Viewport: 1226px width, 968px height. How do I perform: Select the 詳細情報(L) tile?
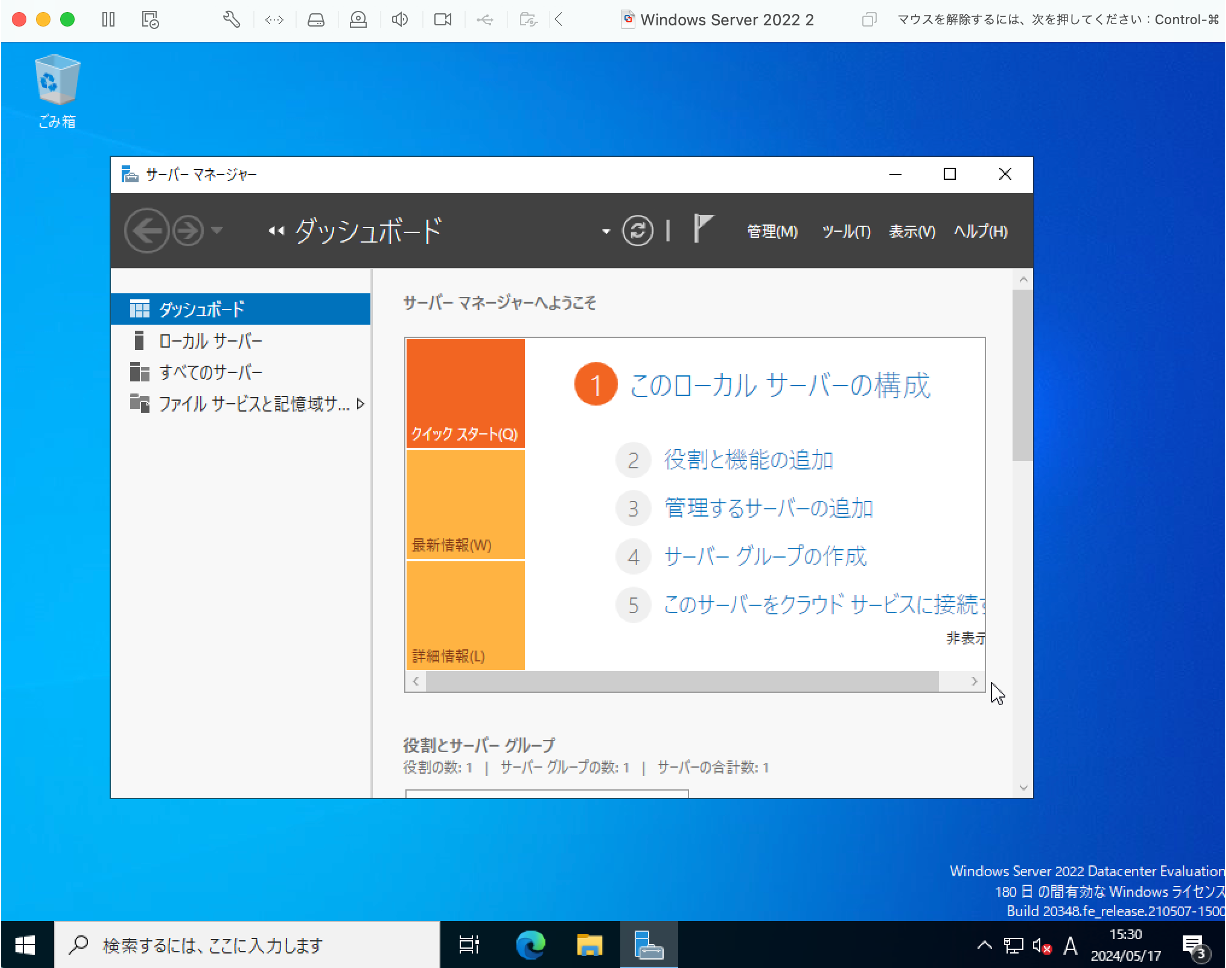(465, 615)
